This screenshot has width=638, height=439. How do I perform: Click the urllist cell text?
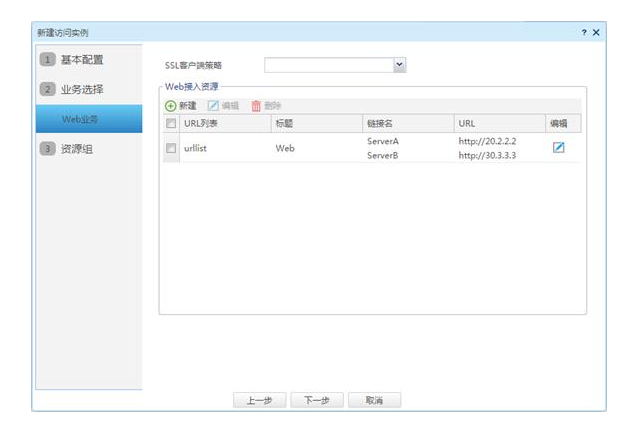[195, 149]
